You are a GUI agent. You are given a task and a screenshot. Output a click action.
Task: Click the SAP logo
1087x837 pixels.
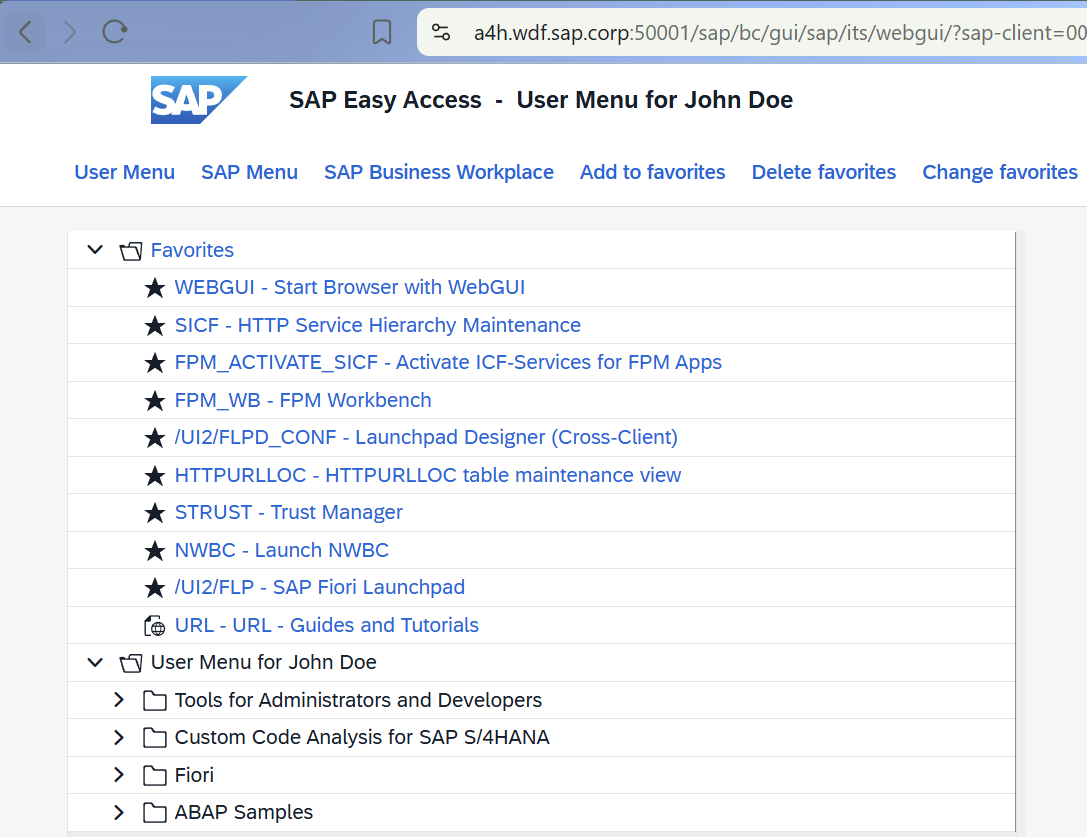198,100
